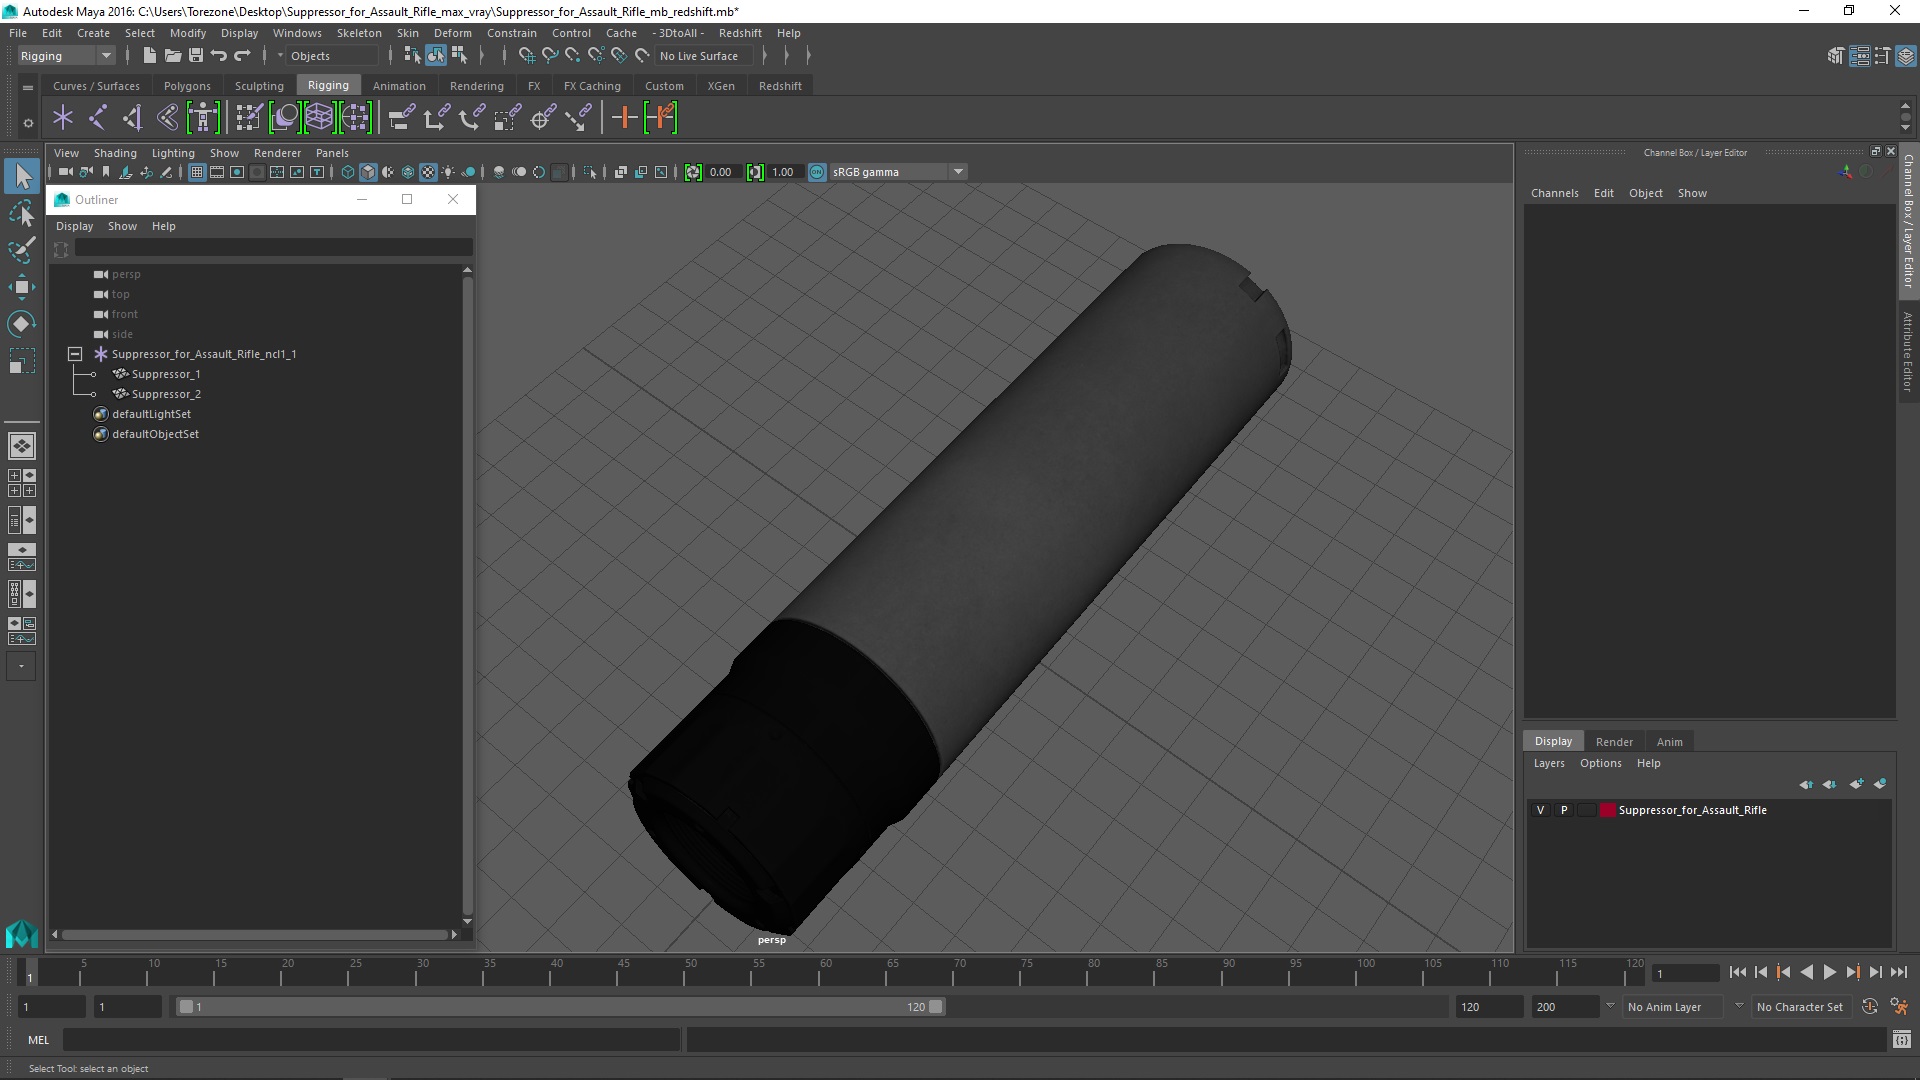Create a new scene with New Scene icon
Image resolution: width=1920 pixels, height=1080 pixels.
coord(149,56)
